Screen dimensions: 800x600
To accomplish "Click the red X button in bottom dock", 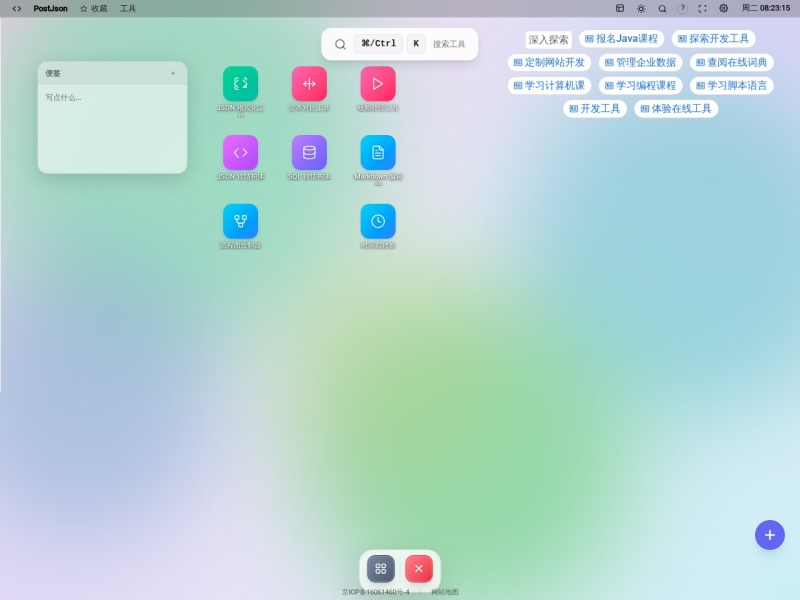I will tap(419, 569).
